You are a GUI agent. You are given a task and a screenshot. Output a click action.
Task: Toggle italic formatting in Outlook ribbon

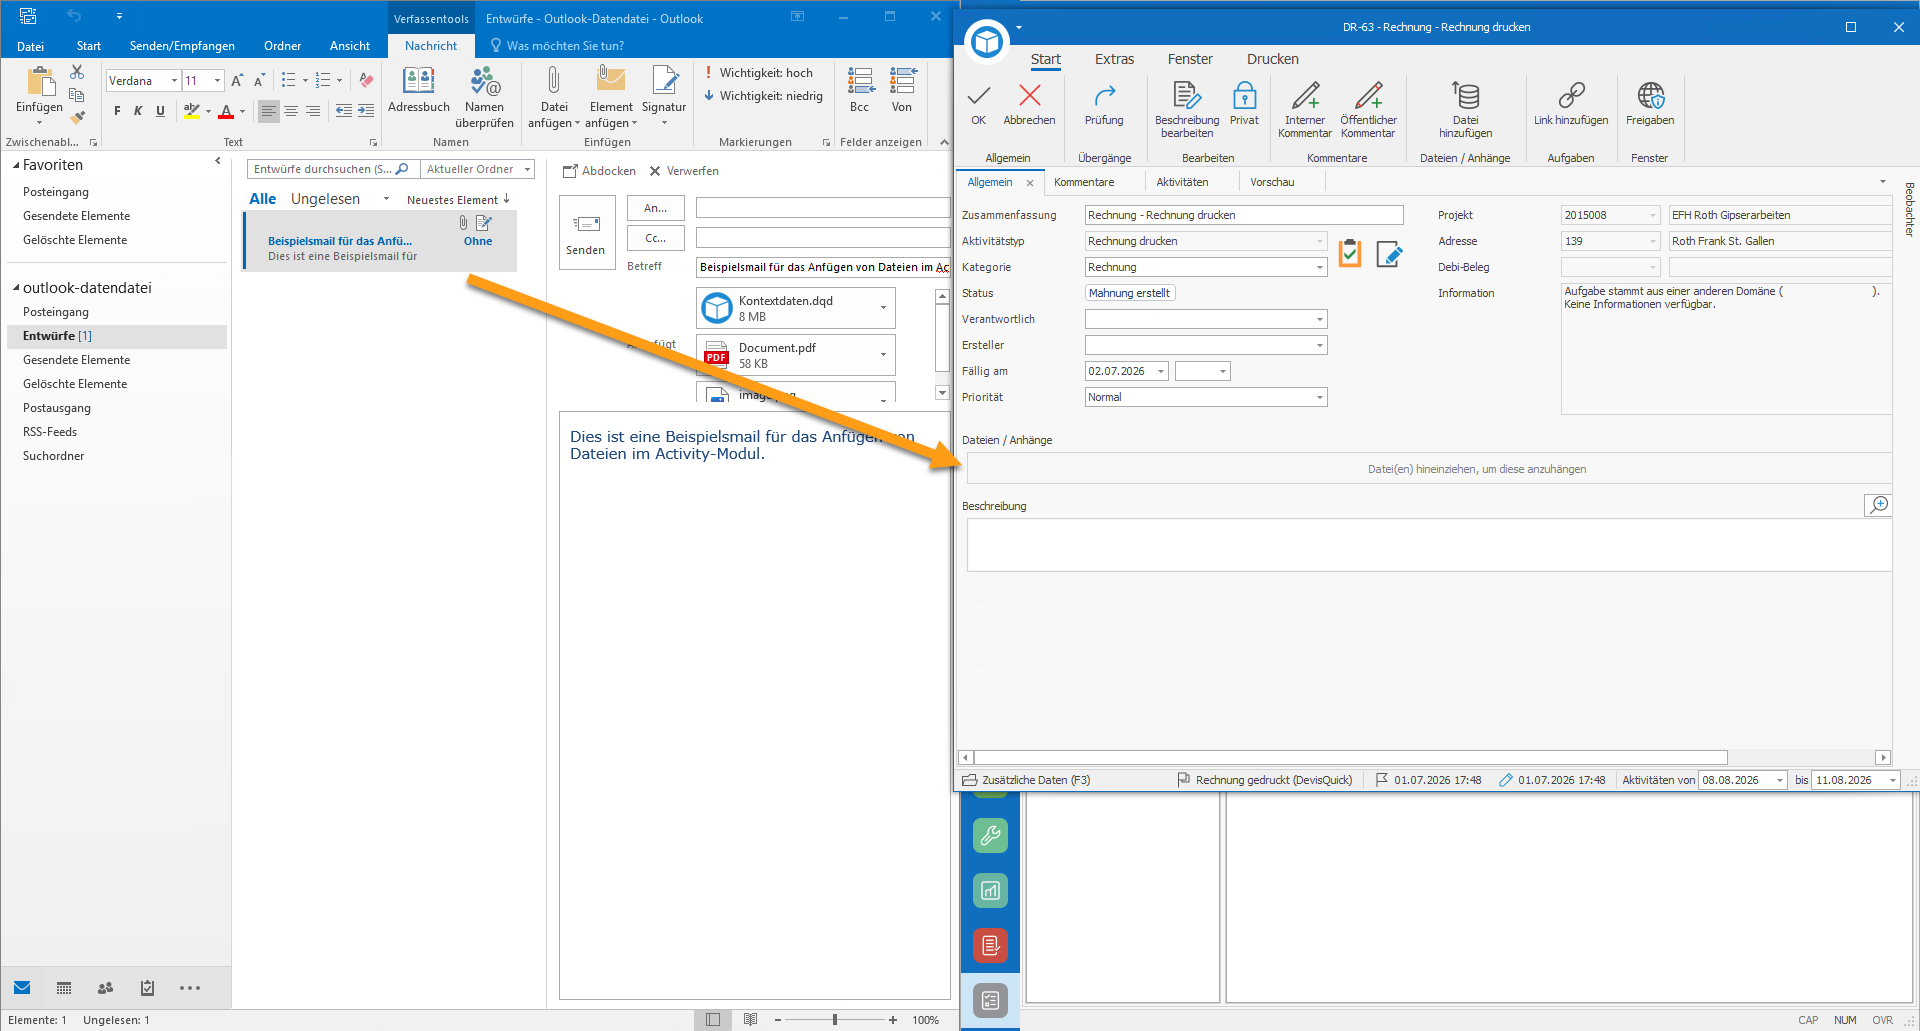138,111
